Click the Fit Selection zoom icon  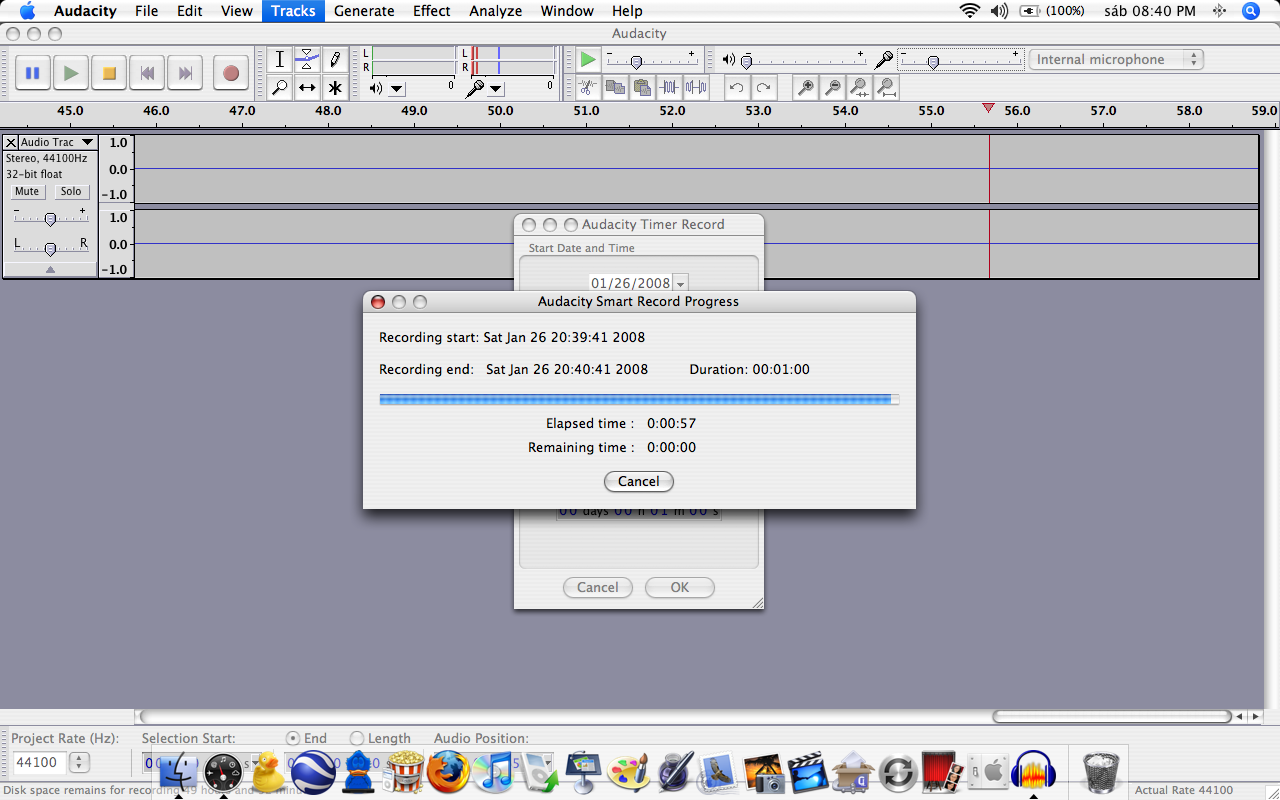859,87
